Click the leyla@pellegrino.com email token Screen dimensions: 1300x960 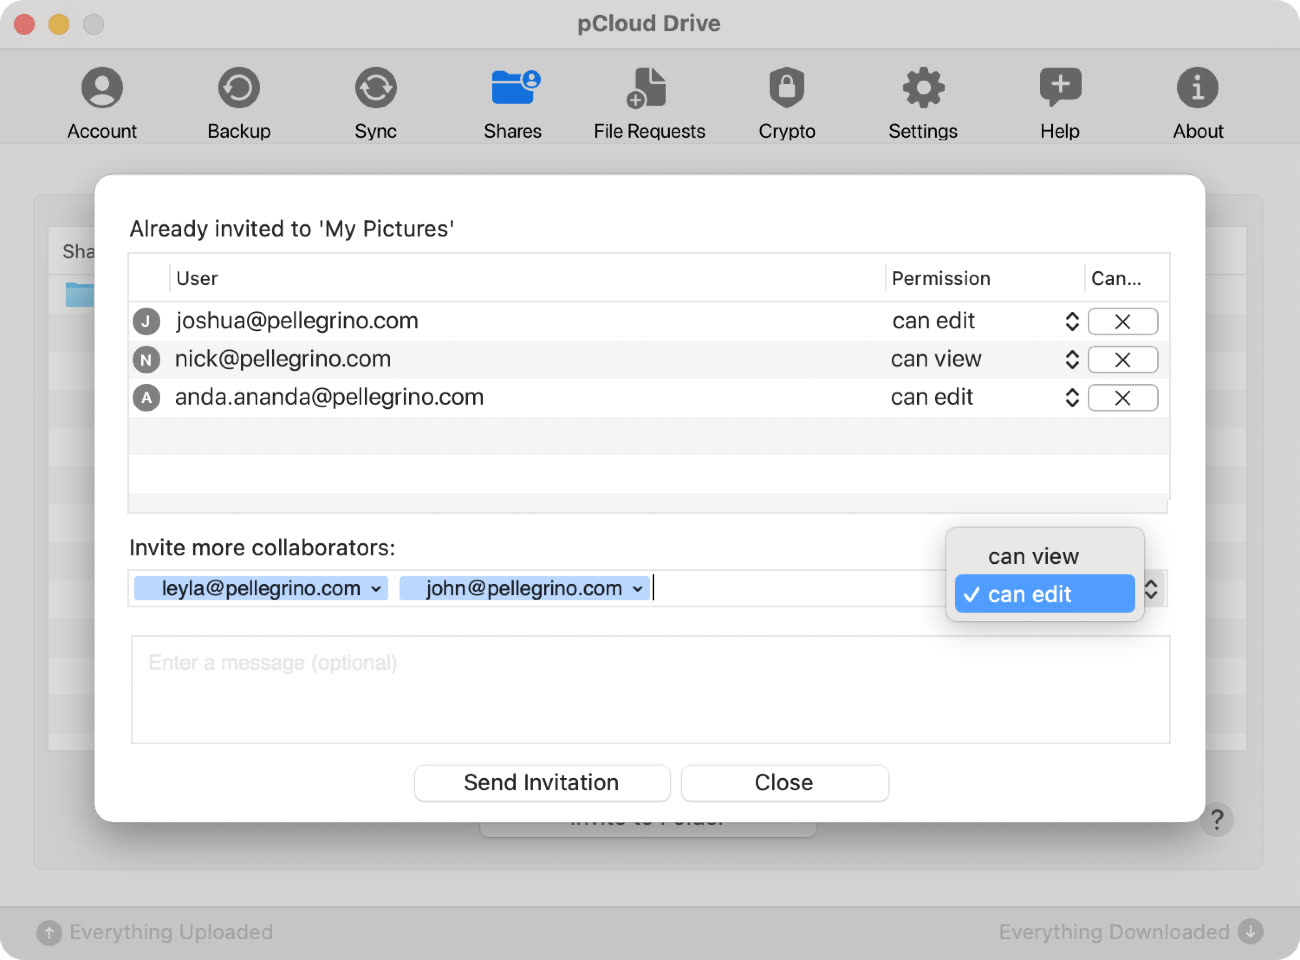(x=261, y=588)
